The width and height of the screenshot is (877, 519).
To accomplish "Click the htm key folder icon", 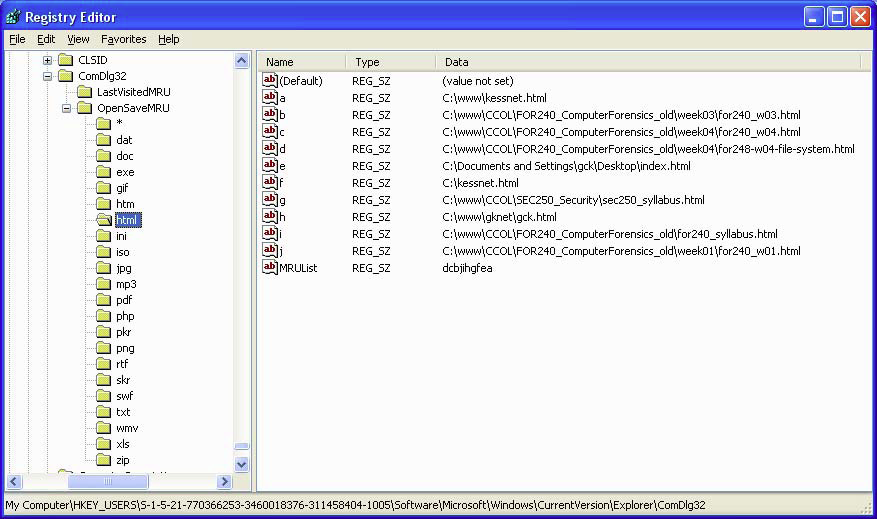I will [x=103, y=204].
